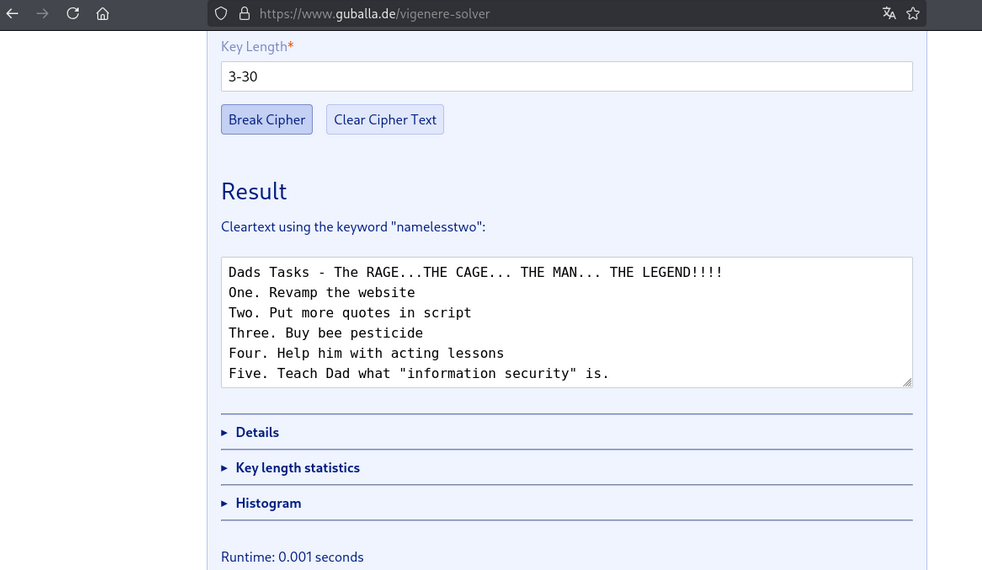Reload the current page
The width and height of the screenshot is (982, 570).
point(73,14)
